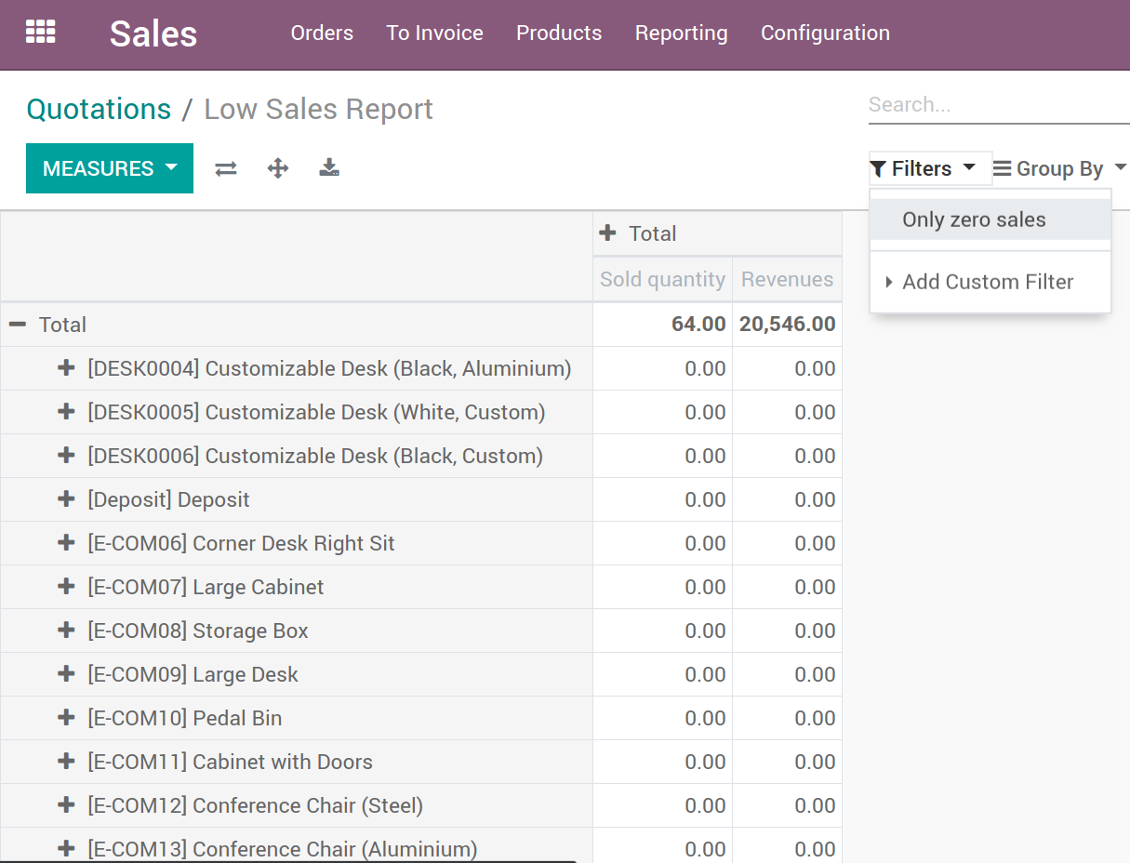The height and width of the screenshot is (863, 1130).
Task: Expand E-COM08 Storage Box row
Action: coord(66,630)
